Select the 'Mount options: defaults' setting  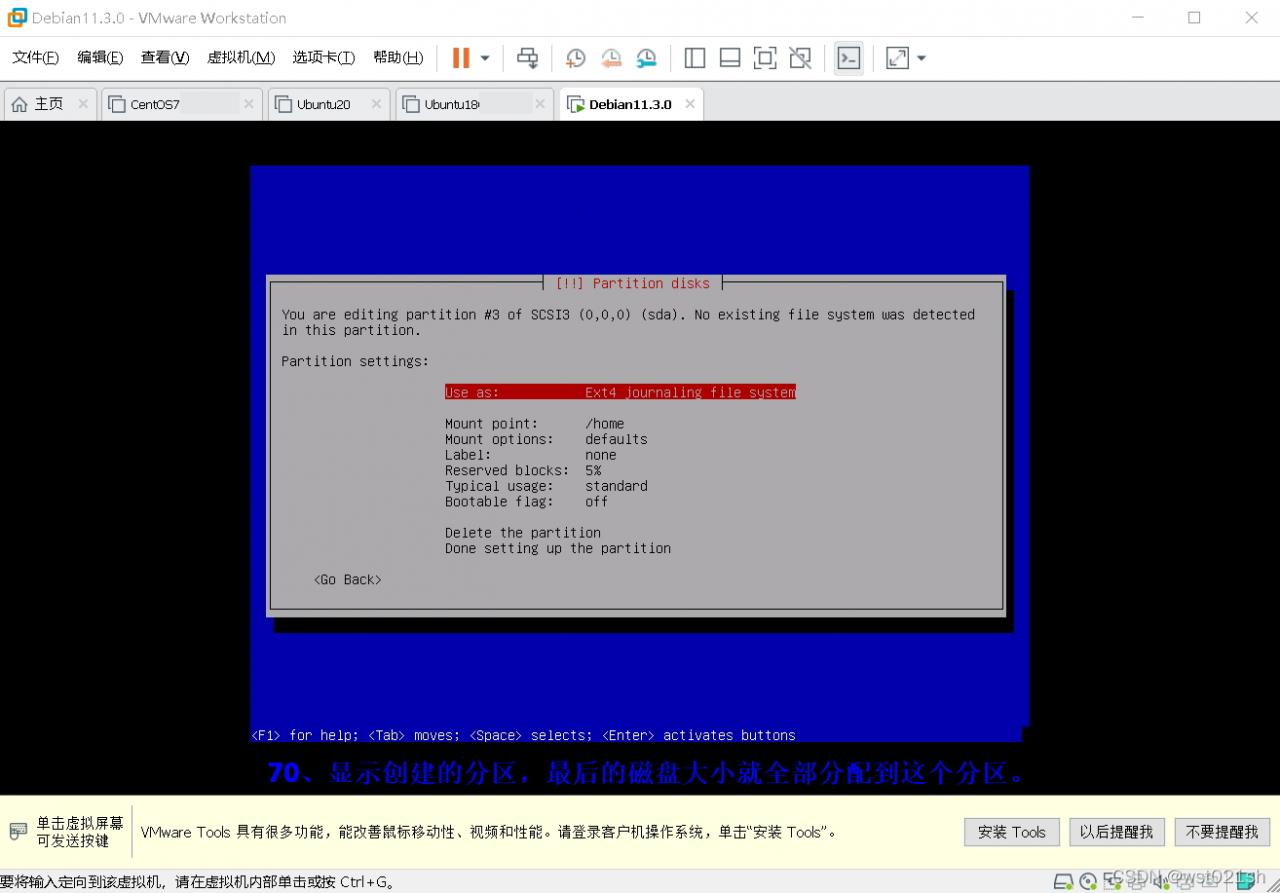click(x=546, y=439)
